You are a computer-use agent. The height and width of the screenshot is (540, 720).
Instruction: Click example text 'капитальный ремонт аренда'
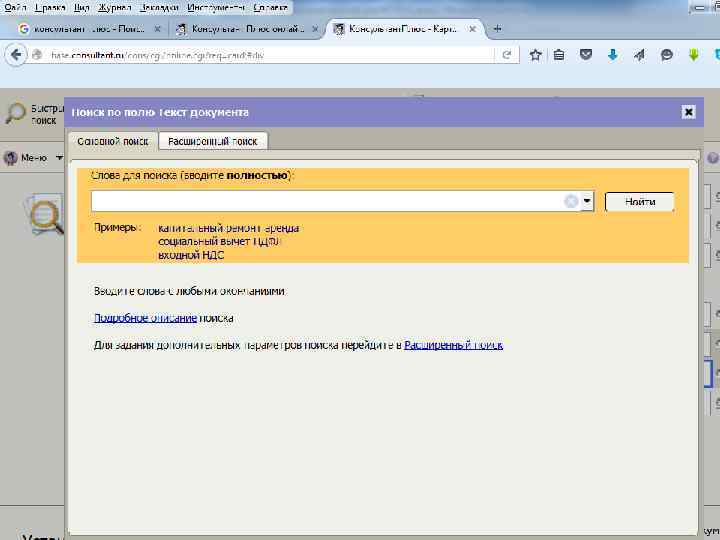229,228
